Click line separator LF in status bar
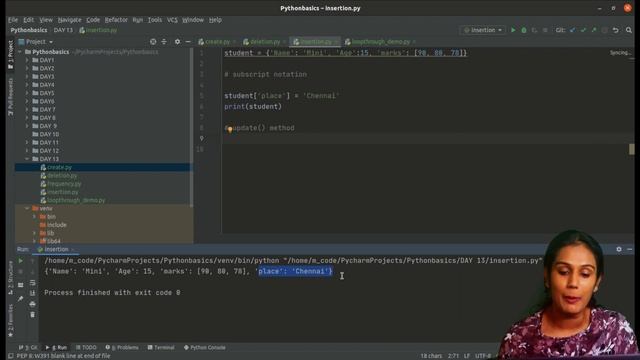The width and height of the screenshot is (640, 360). point(467,356)
